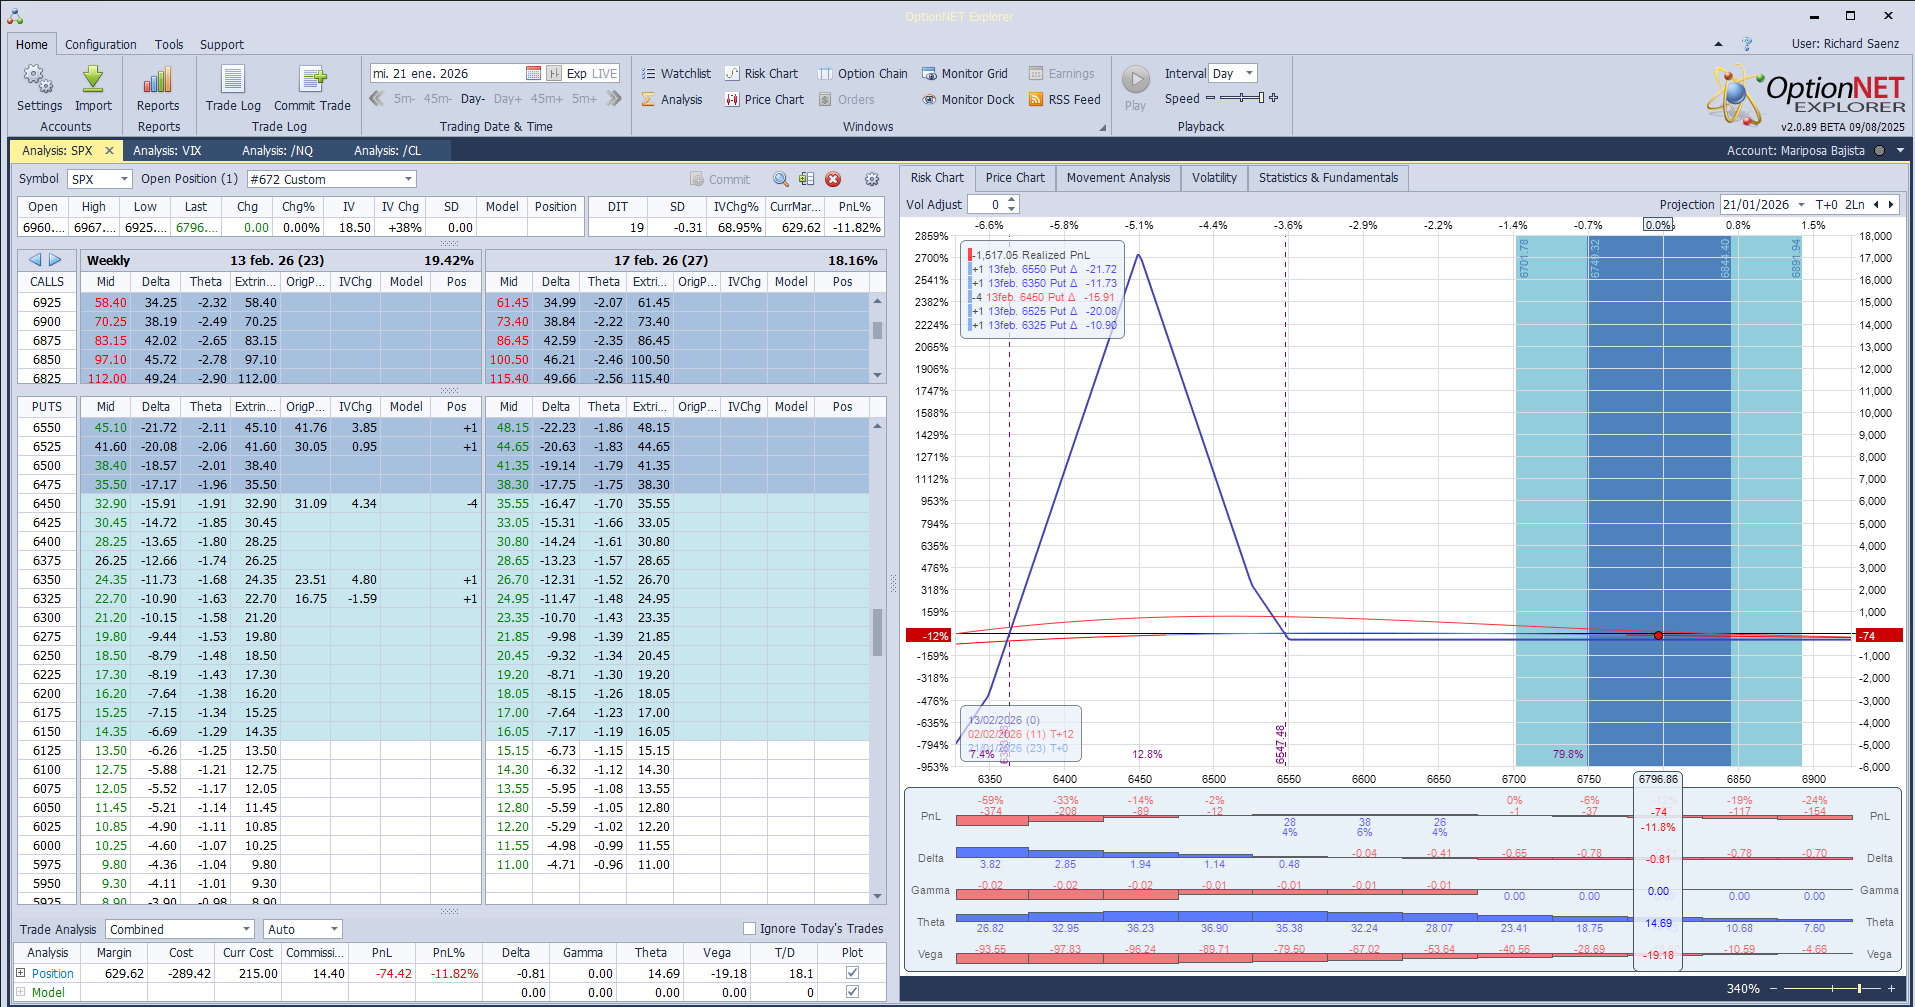
Task: Toggle Plot checkbox for Position row
Action: pyautogui.click(x=852, y=973)
